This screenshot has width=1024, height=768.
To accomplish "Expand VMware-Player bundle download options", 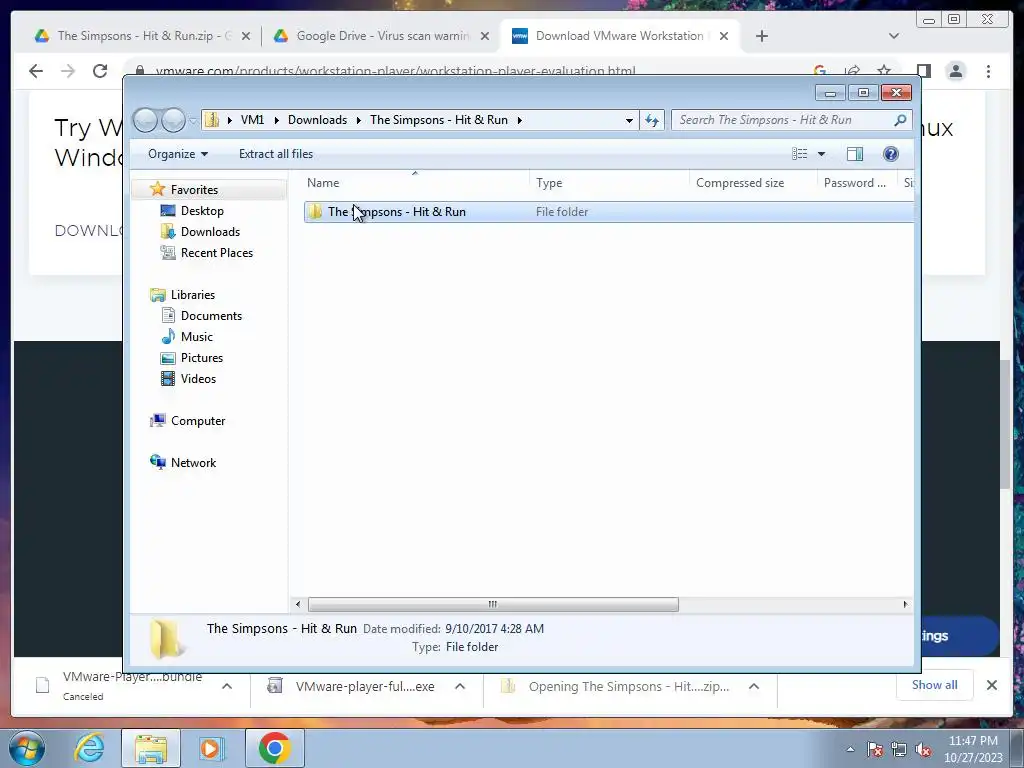I will [227, 686].
